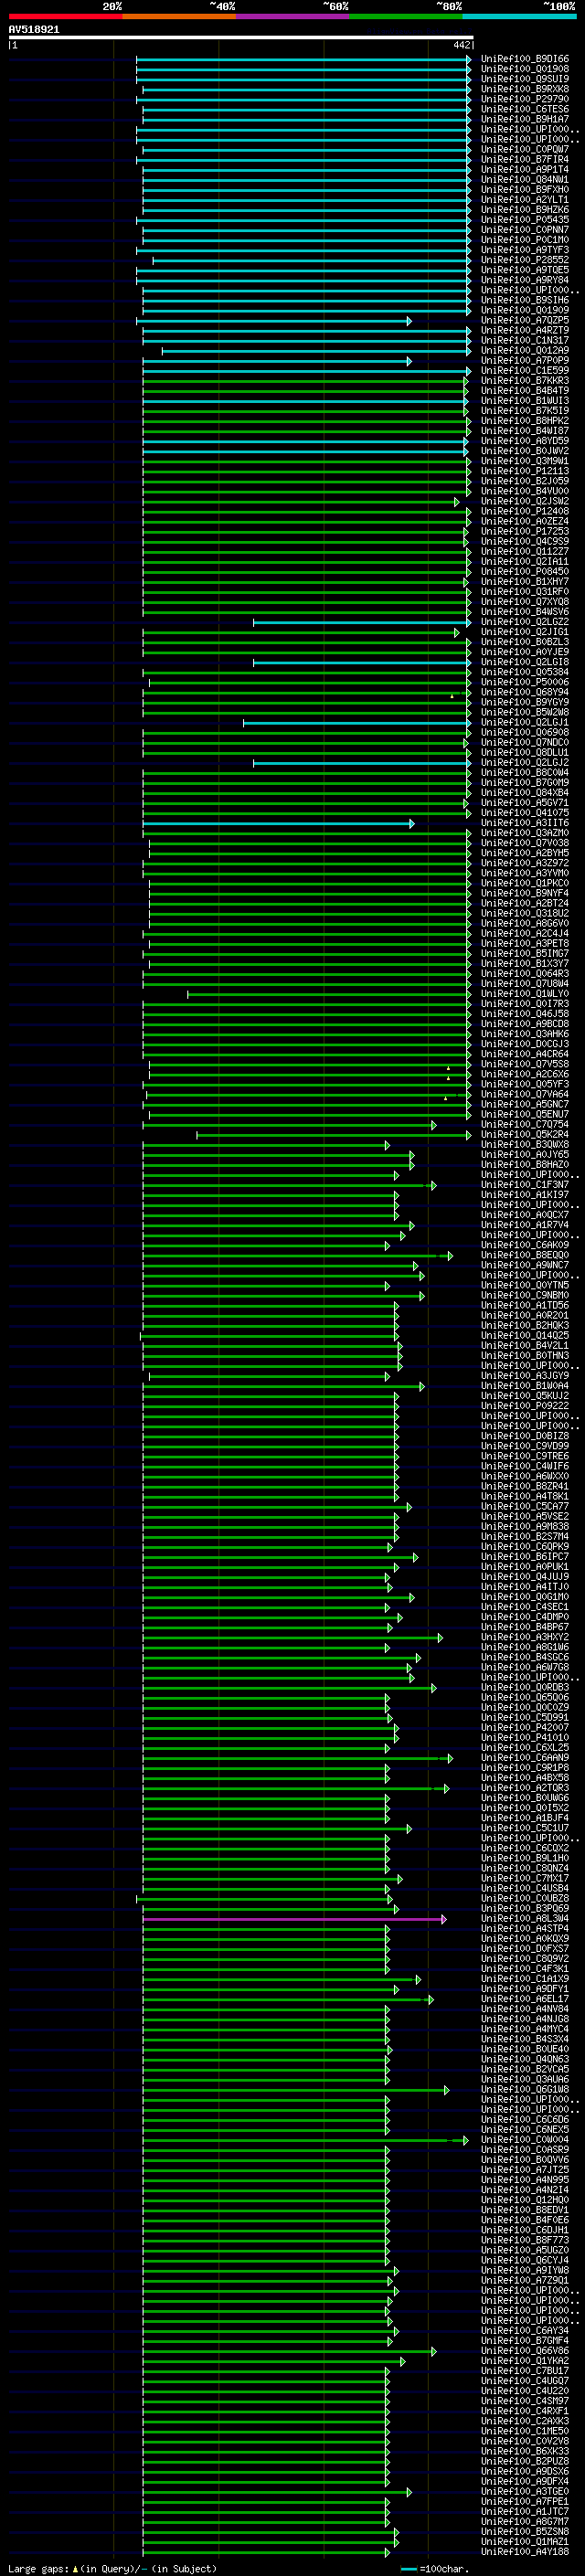Image resolution: width=585 pixels, height=2576 pixels.
Task: Select the UniRef100_A9P1T4 label
Action: [x=525, y=170]
